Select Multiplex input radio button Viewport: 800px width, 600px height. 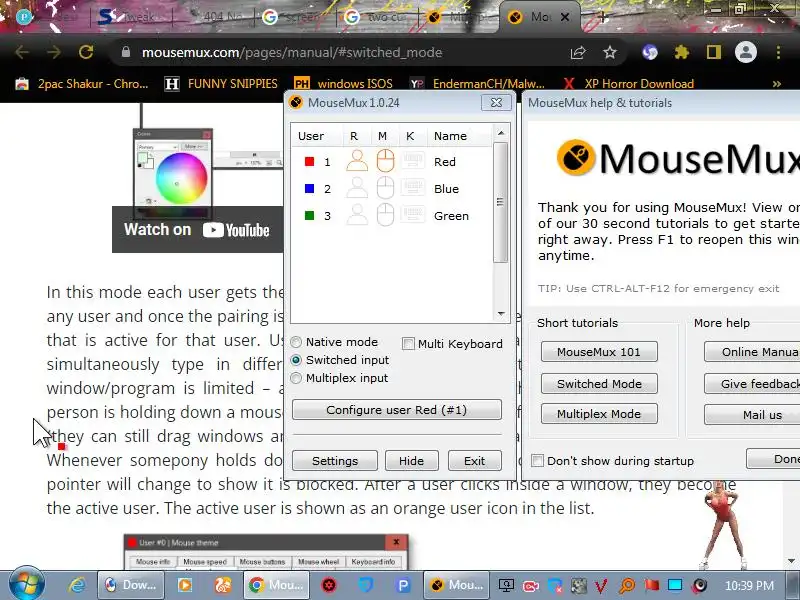click(296, 378)
